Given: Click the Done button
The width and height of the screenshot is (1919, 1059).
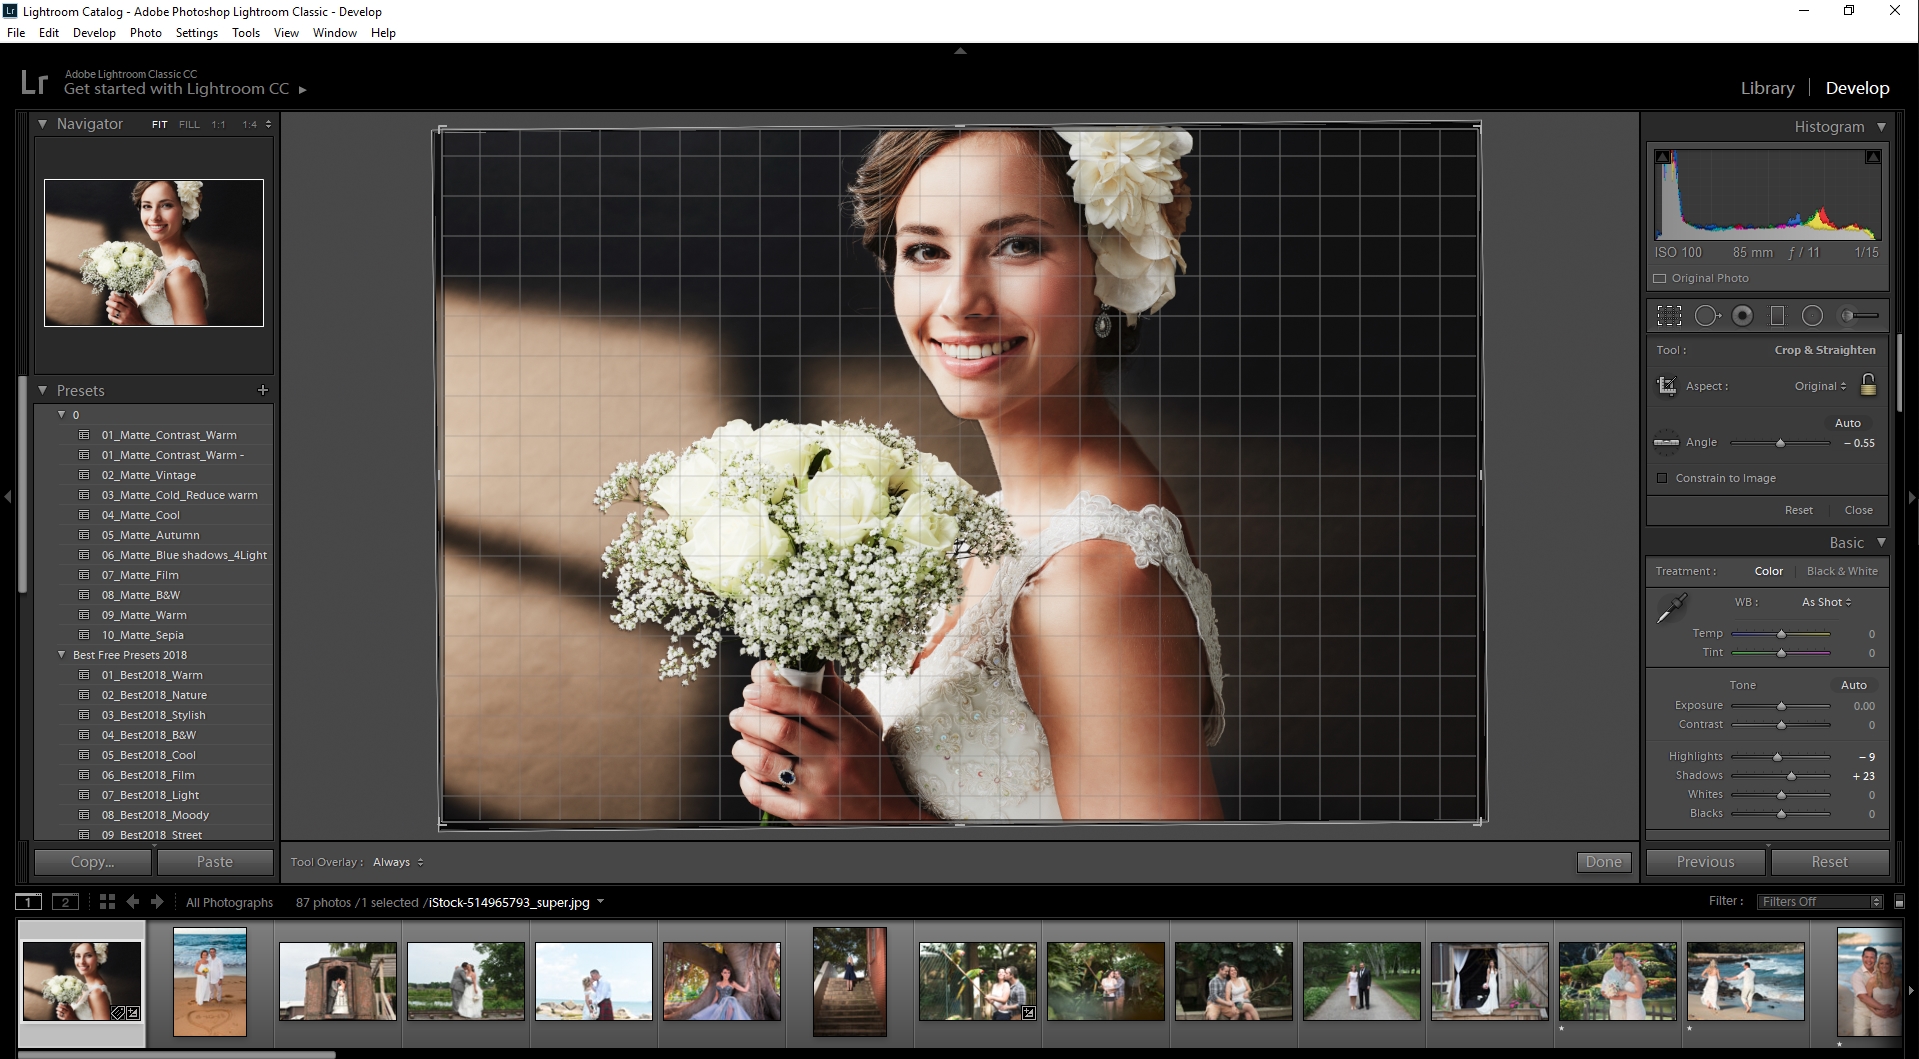Looking at the screenshot, I should 1603,861.
